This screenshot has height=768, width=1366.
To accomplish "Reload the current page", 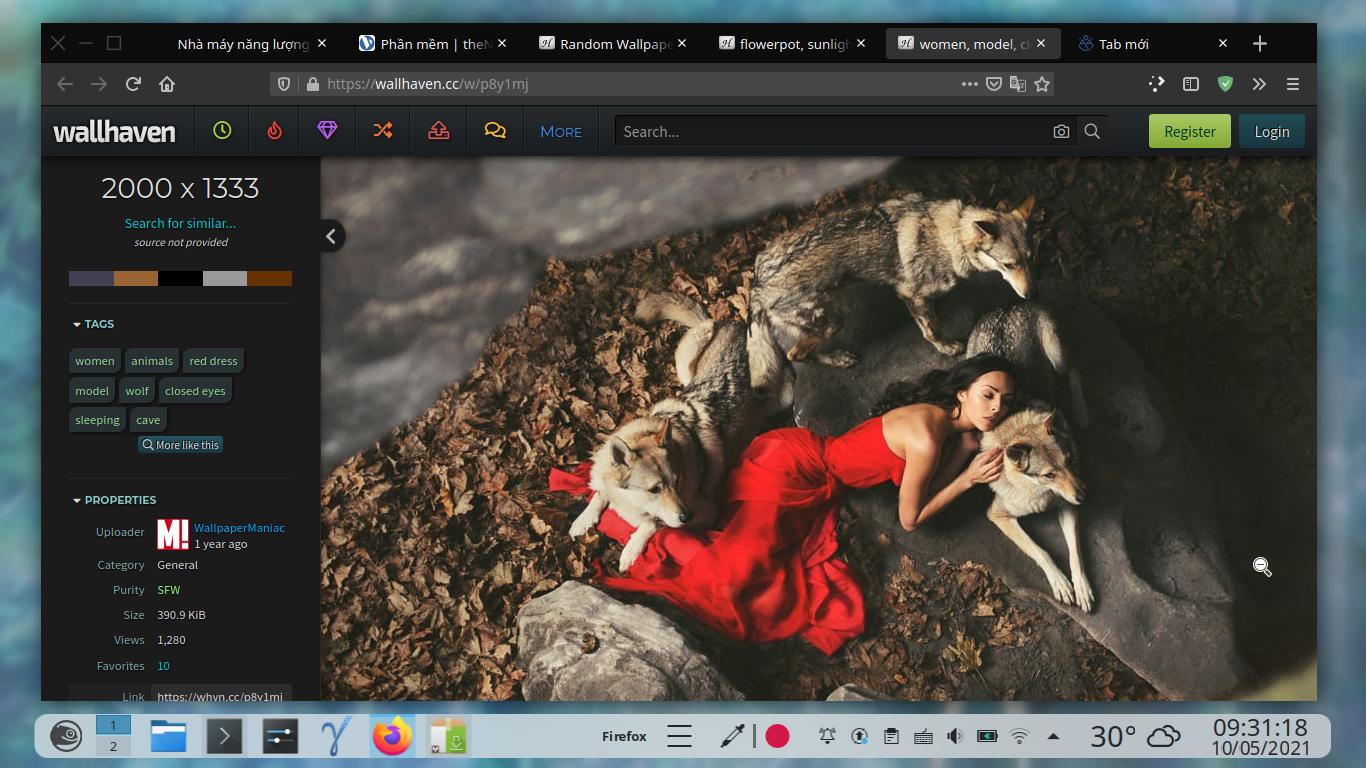I will point(133,84).
